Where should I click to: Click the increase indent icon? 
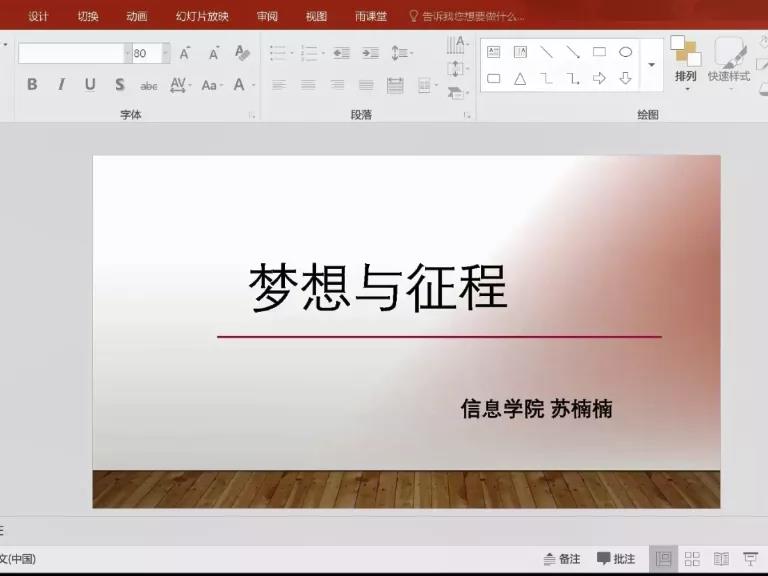(x=370, y=53)
